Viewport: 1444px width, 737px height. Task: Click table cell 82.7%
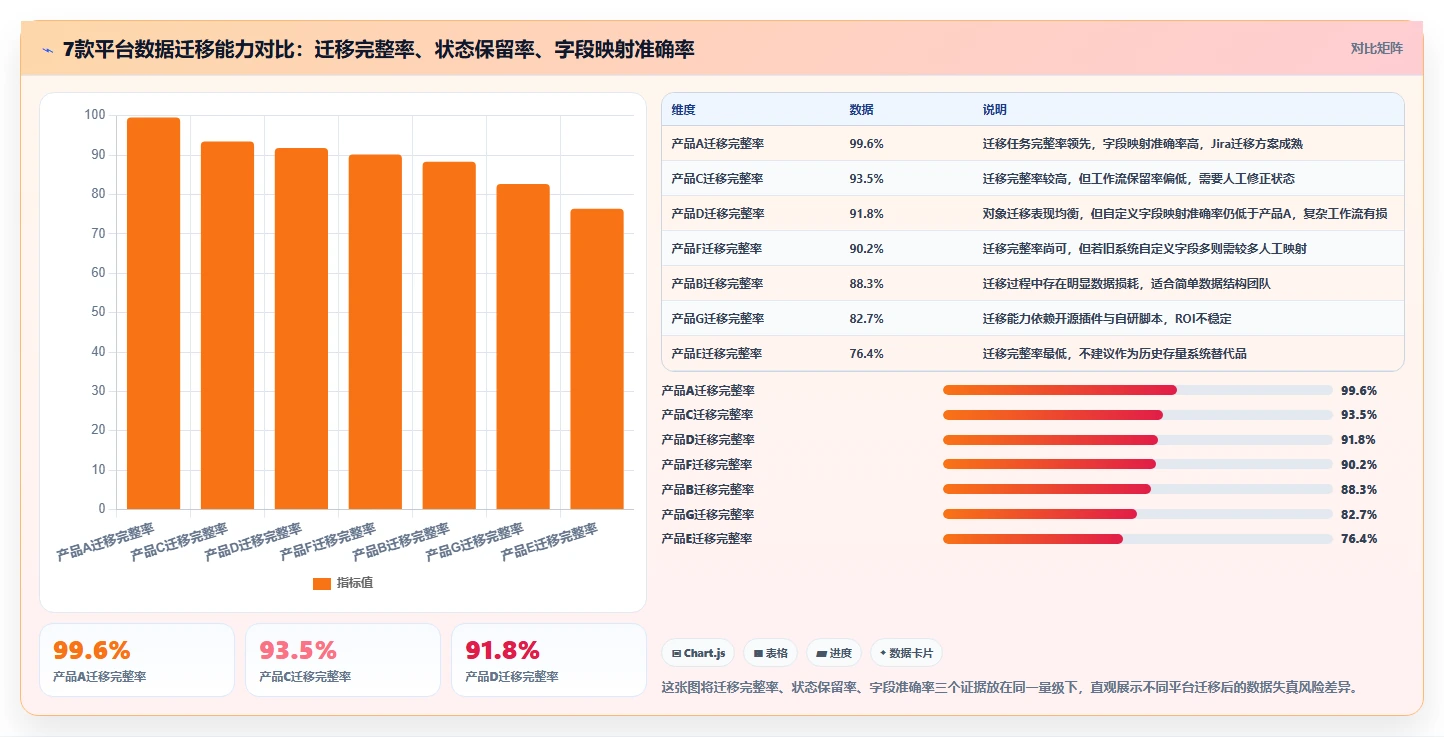(x=866, y=319)
